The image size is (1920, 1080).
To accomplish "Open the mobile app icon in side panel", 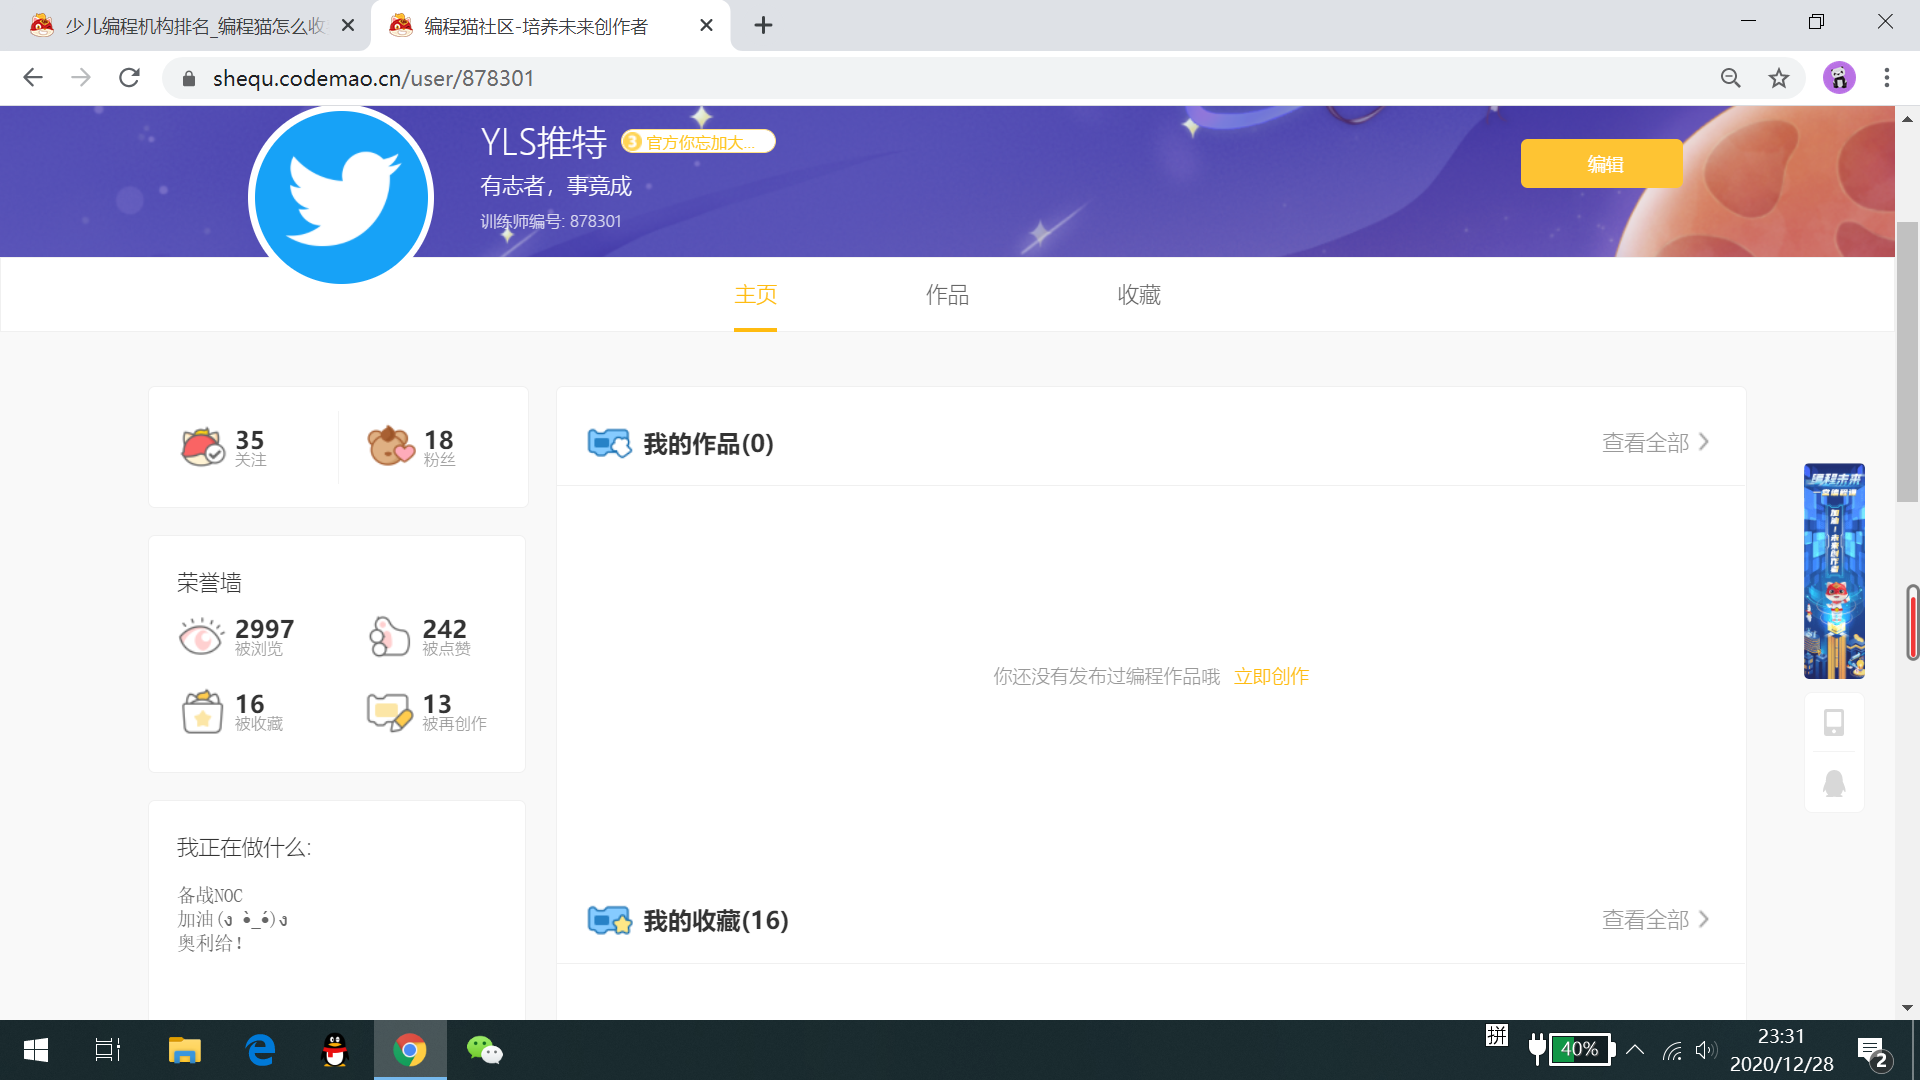I will 1834,722.
